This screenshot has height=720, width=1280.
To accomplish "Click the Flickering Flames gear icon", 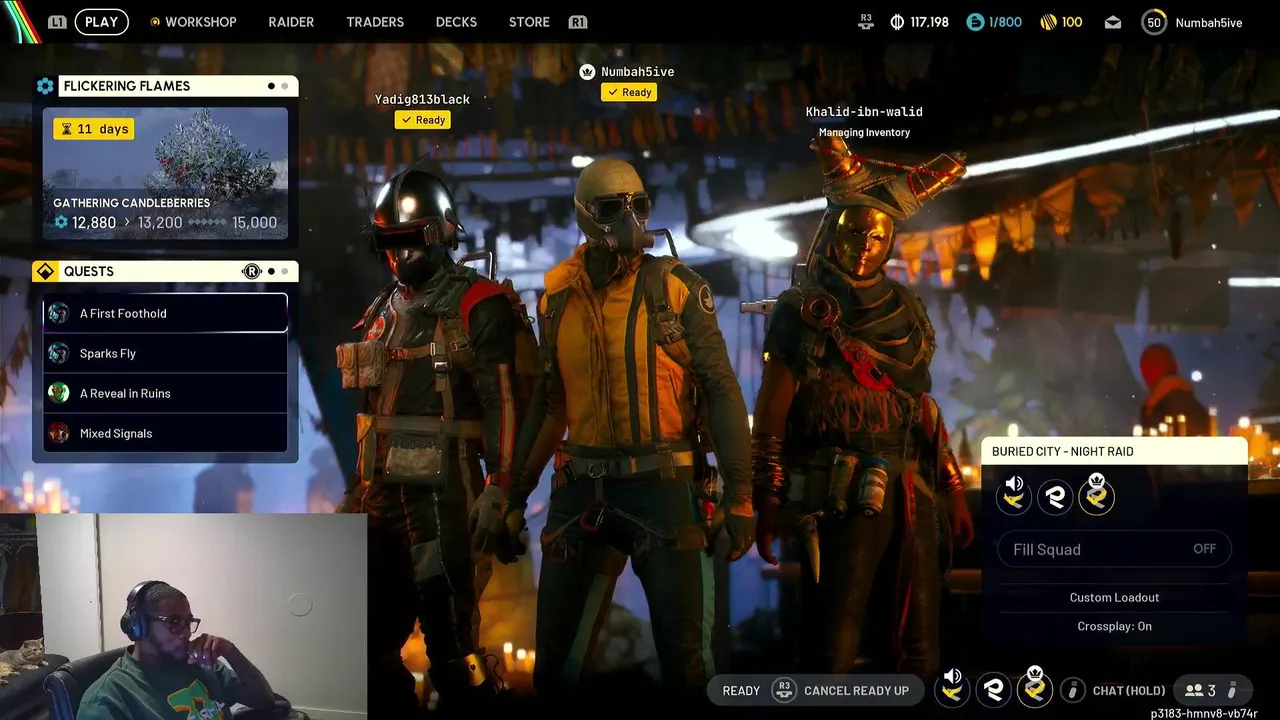I will pos(45,86).
